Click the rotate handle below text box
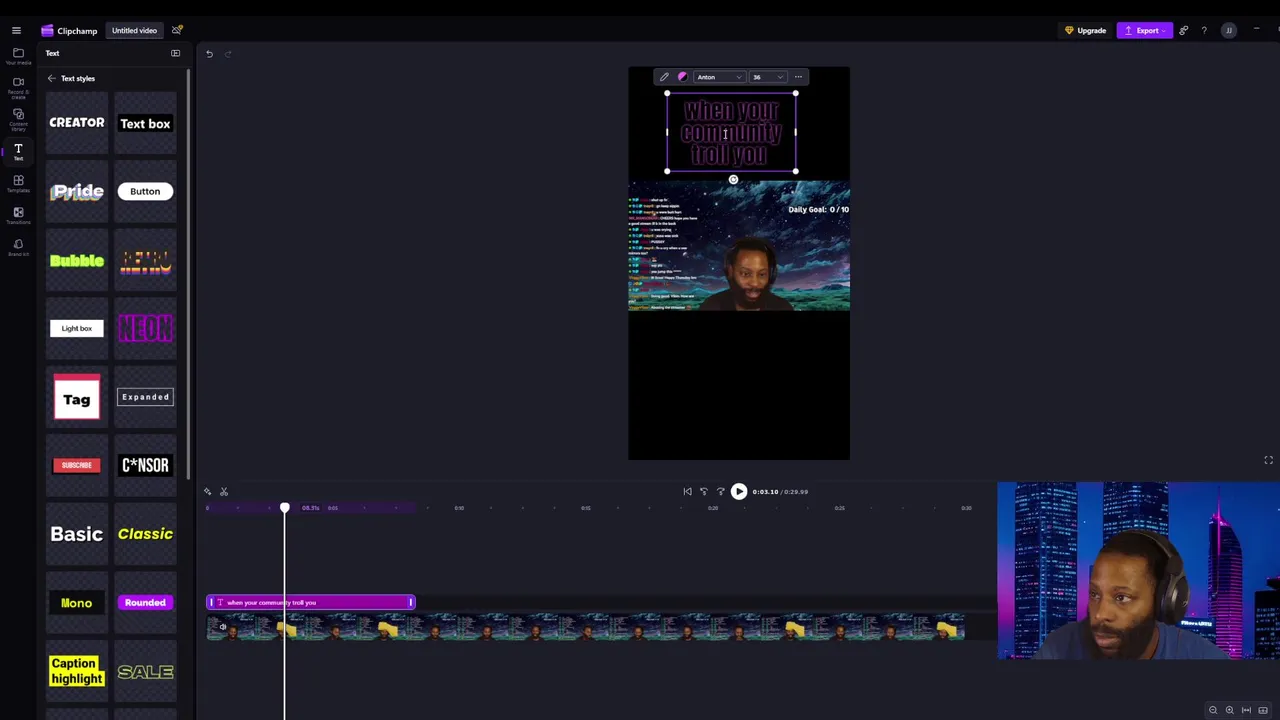The width and height of the screenshot is (1280, 720). (x=733, y=180)
